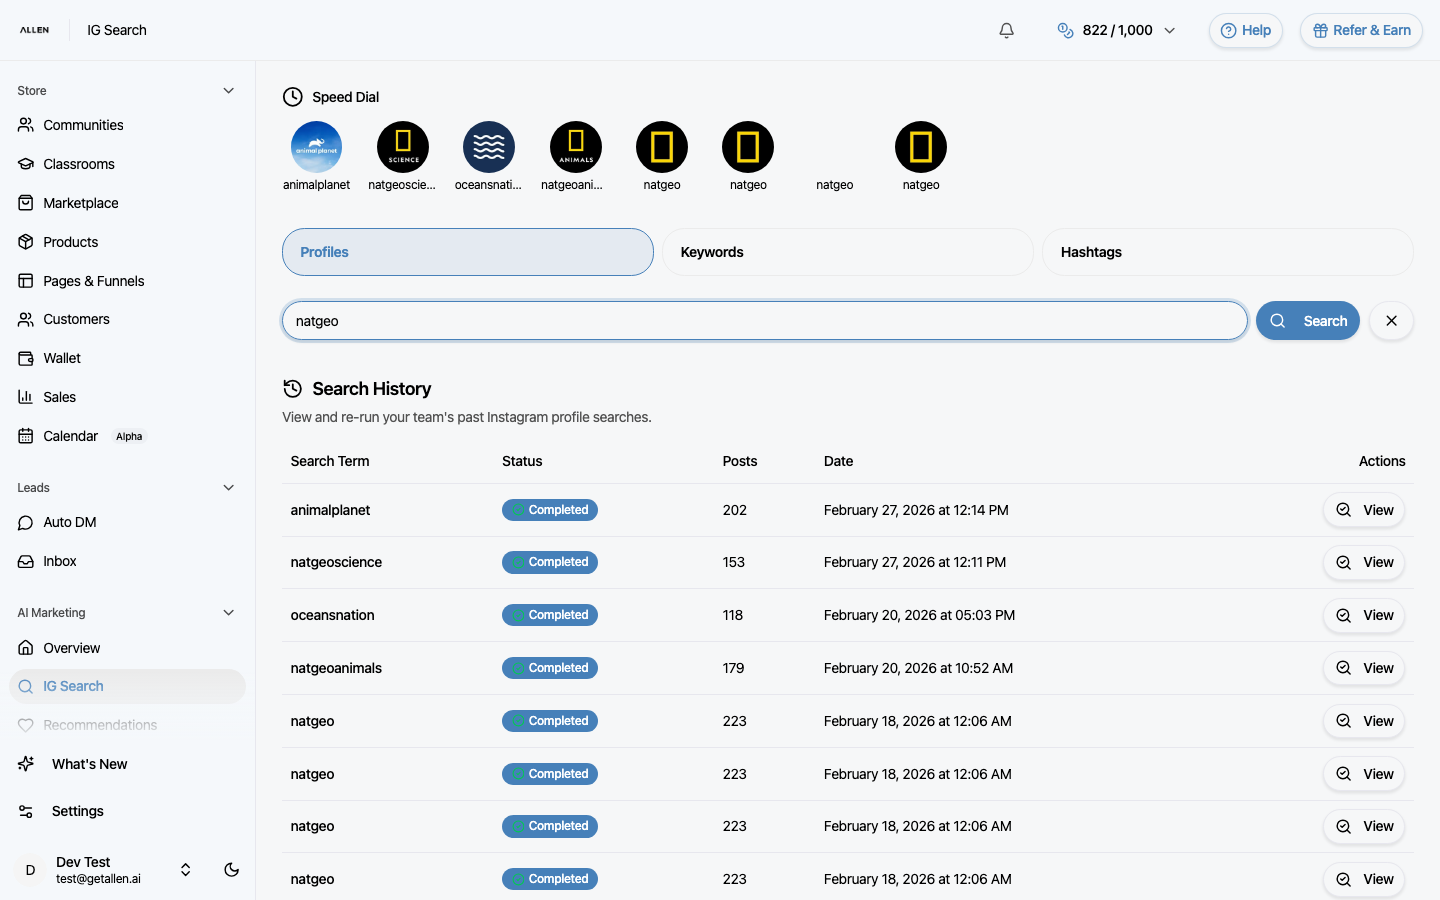This screenshot has width=1440, height=900.
Task: Open the natgeoanimals speed dial icon
Action: coord(575,148)
